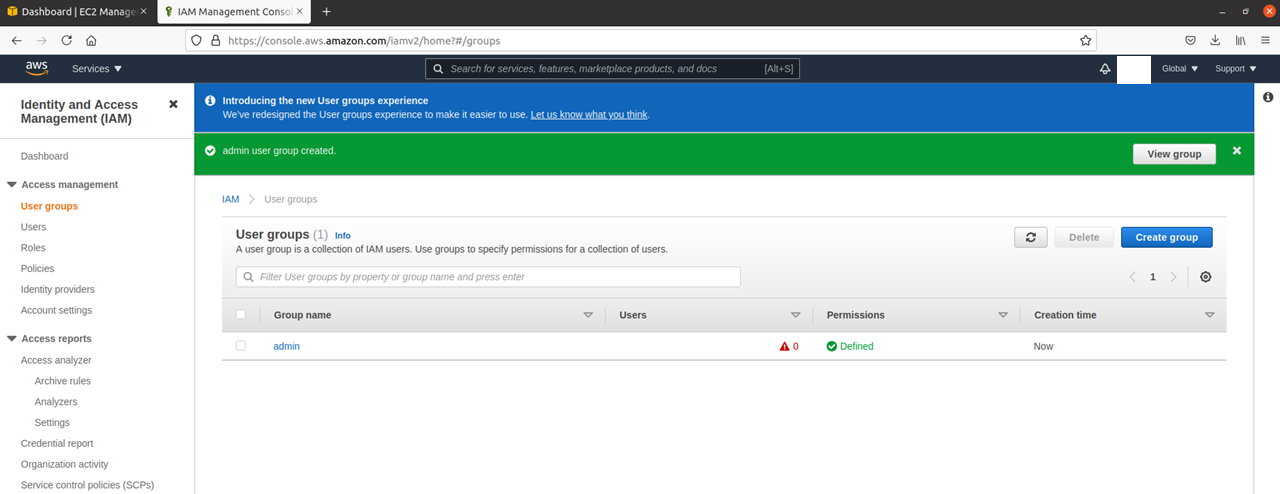Image resolution: width=1280 pixels, height=494 pixels.
Task: Click the browser back arrow
Action: [16, 41]
